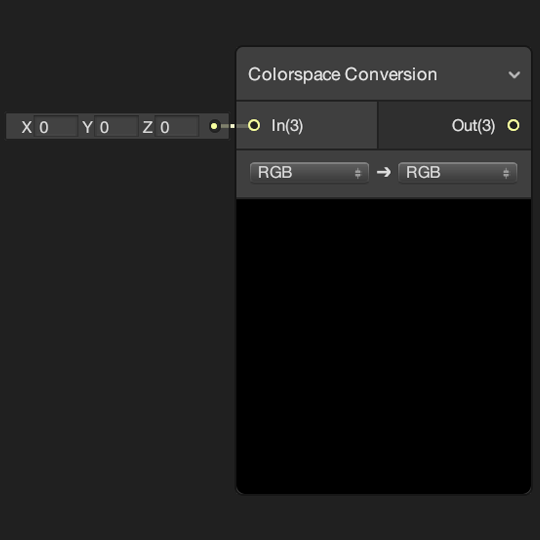
Task: Collapse the Colorspace Conversion node preview chevron
Action: [514, 75]
